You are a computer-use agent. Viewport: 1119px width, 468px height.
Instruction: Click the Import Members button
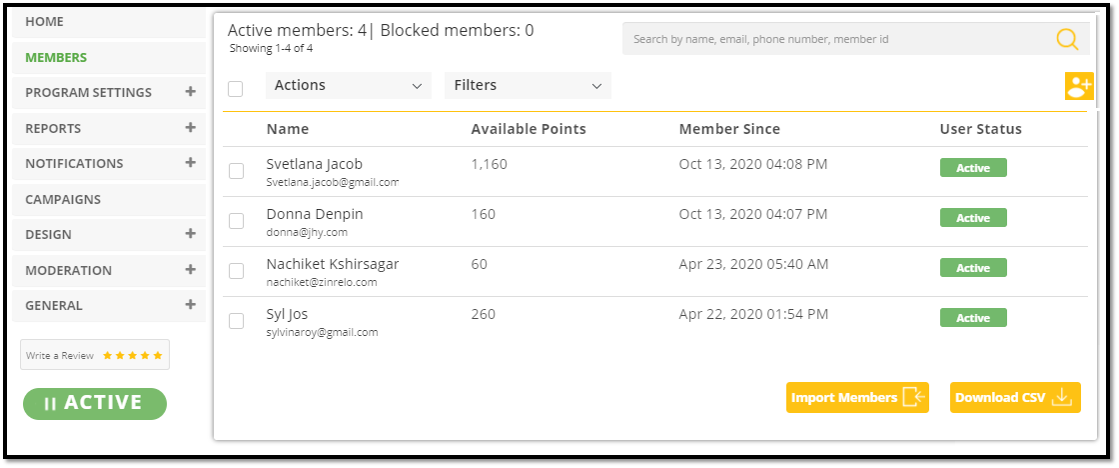(x=857, y=398)
